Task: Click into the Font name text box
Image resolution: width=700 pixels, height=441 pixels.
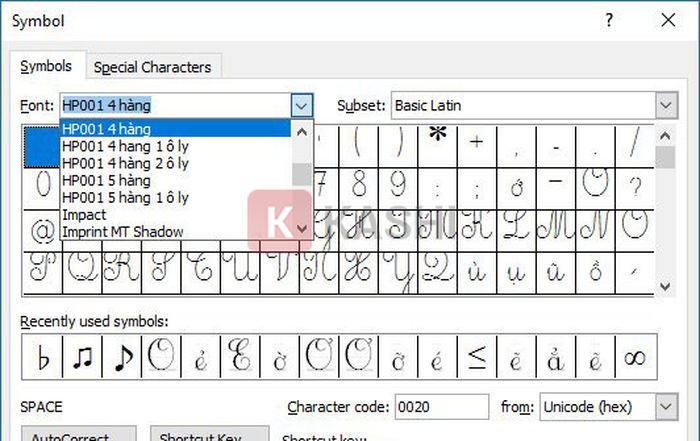Action: click(175, 106)
